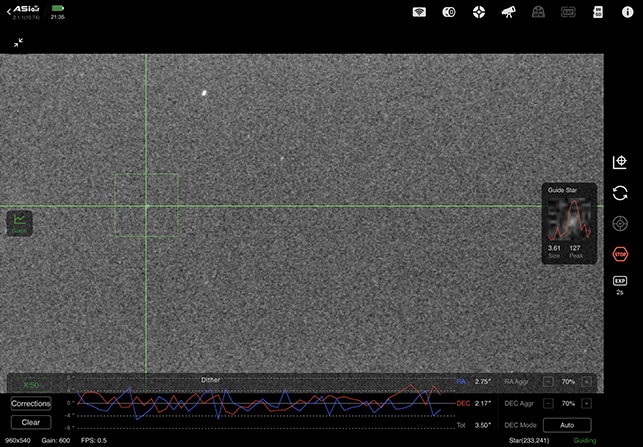Screen dimensions: 643x447
Task: Select the bright star in the image
Action: click(x=204, y=93)
